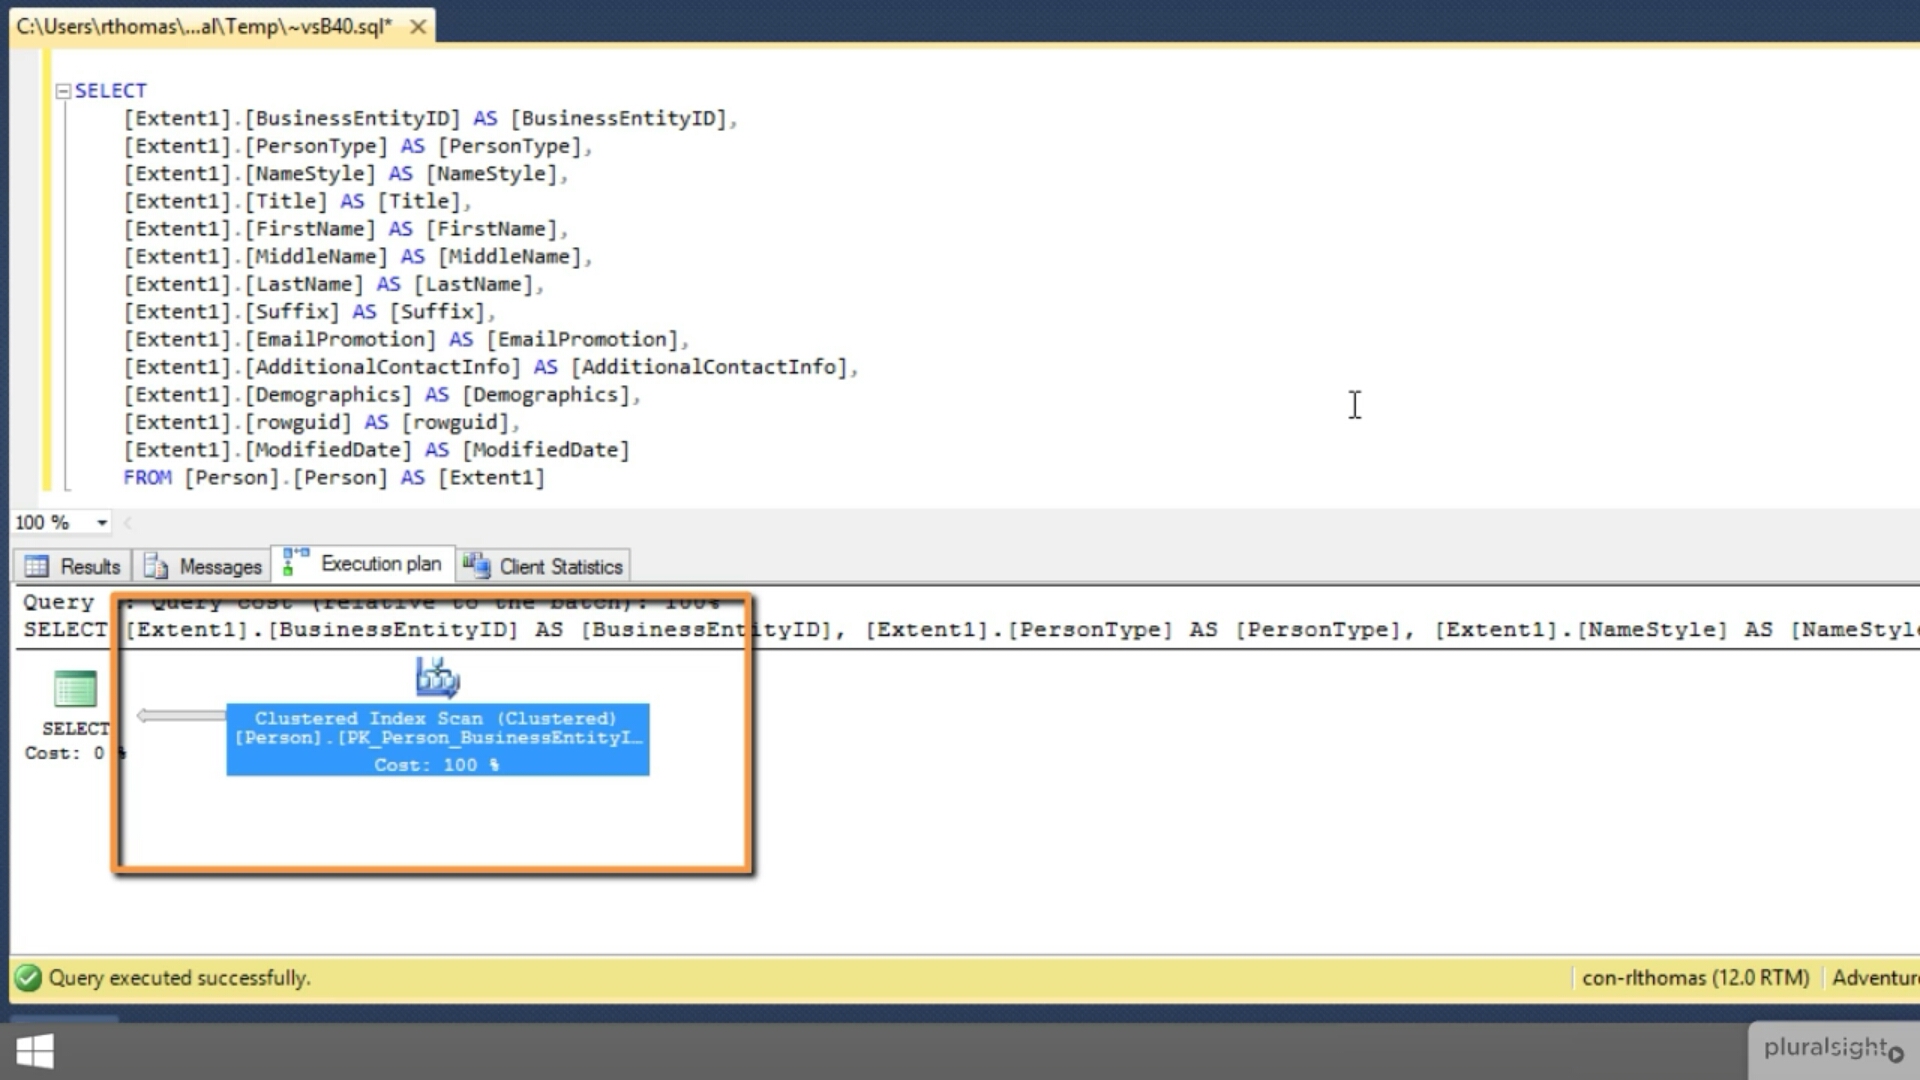Viewport: 1920px width, 1080px height.
Task: Click the Adventure database status entry
Action: click(x=1875, y=978)
